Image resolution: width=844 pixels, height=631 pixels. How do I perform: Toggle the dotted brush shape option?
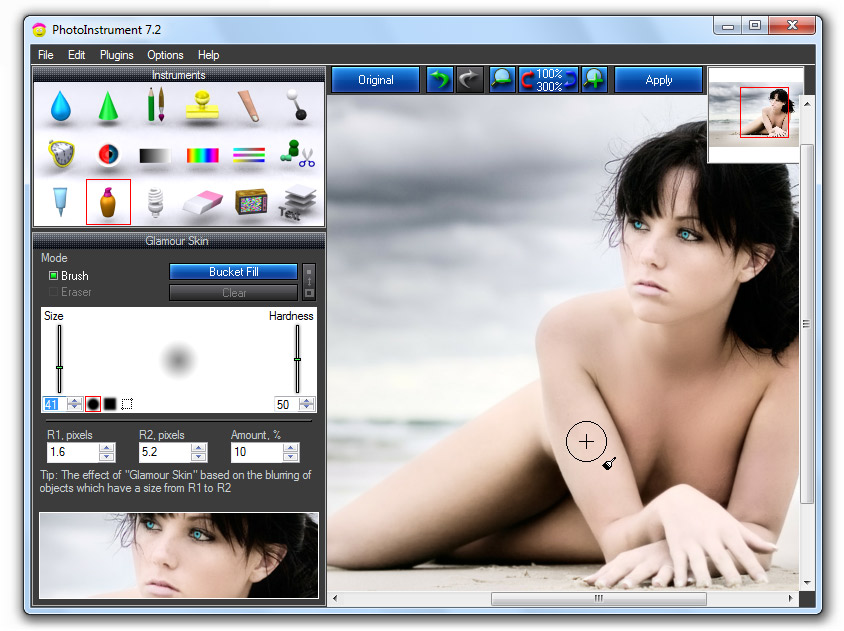coord(125,403)
